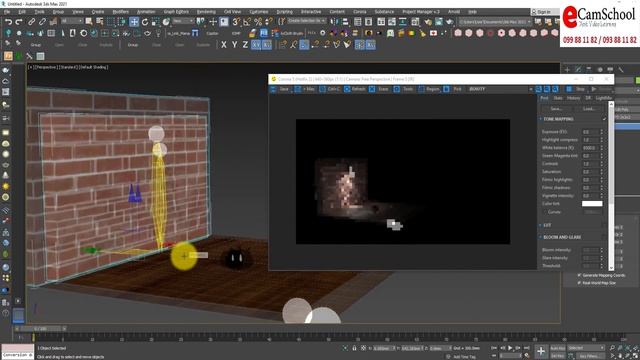
Task: Click the Region button in Corona VFB
Action: pos(429,89)
